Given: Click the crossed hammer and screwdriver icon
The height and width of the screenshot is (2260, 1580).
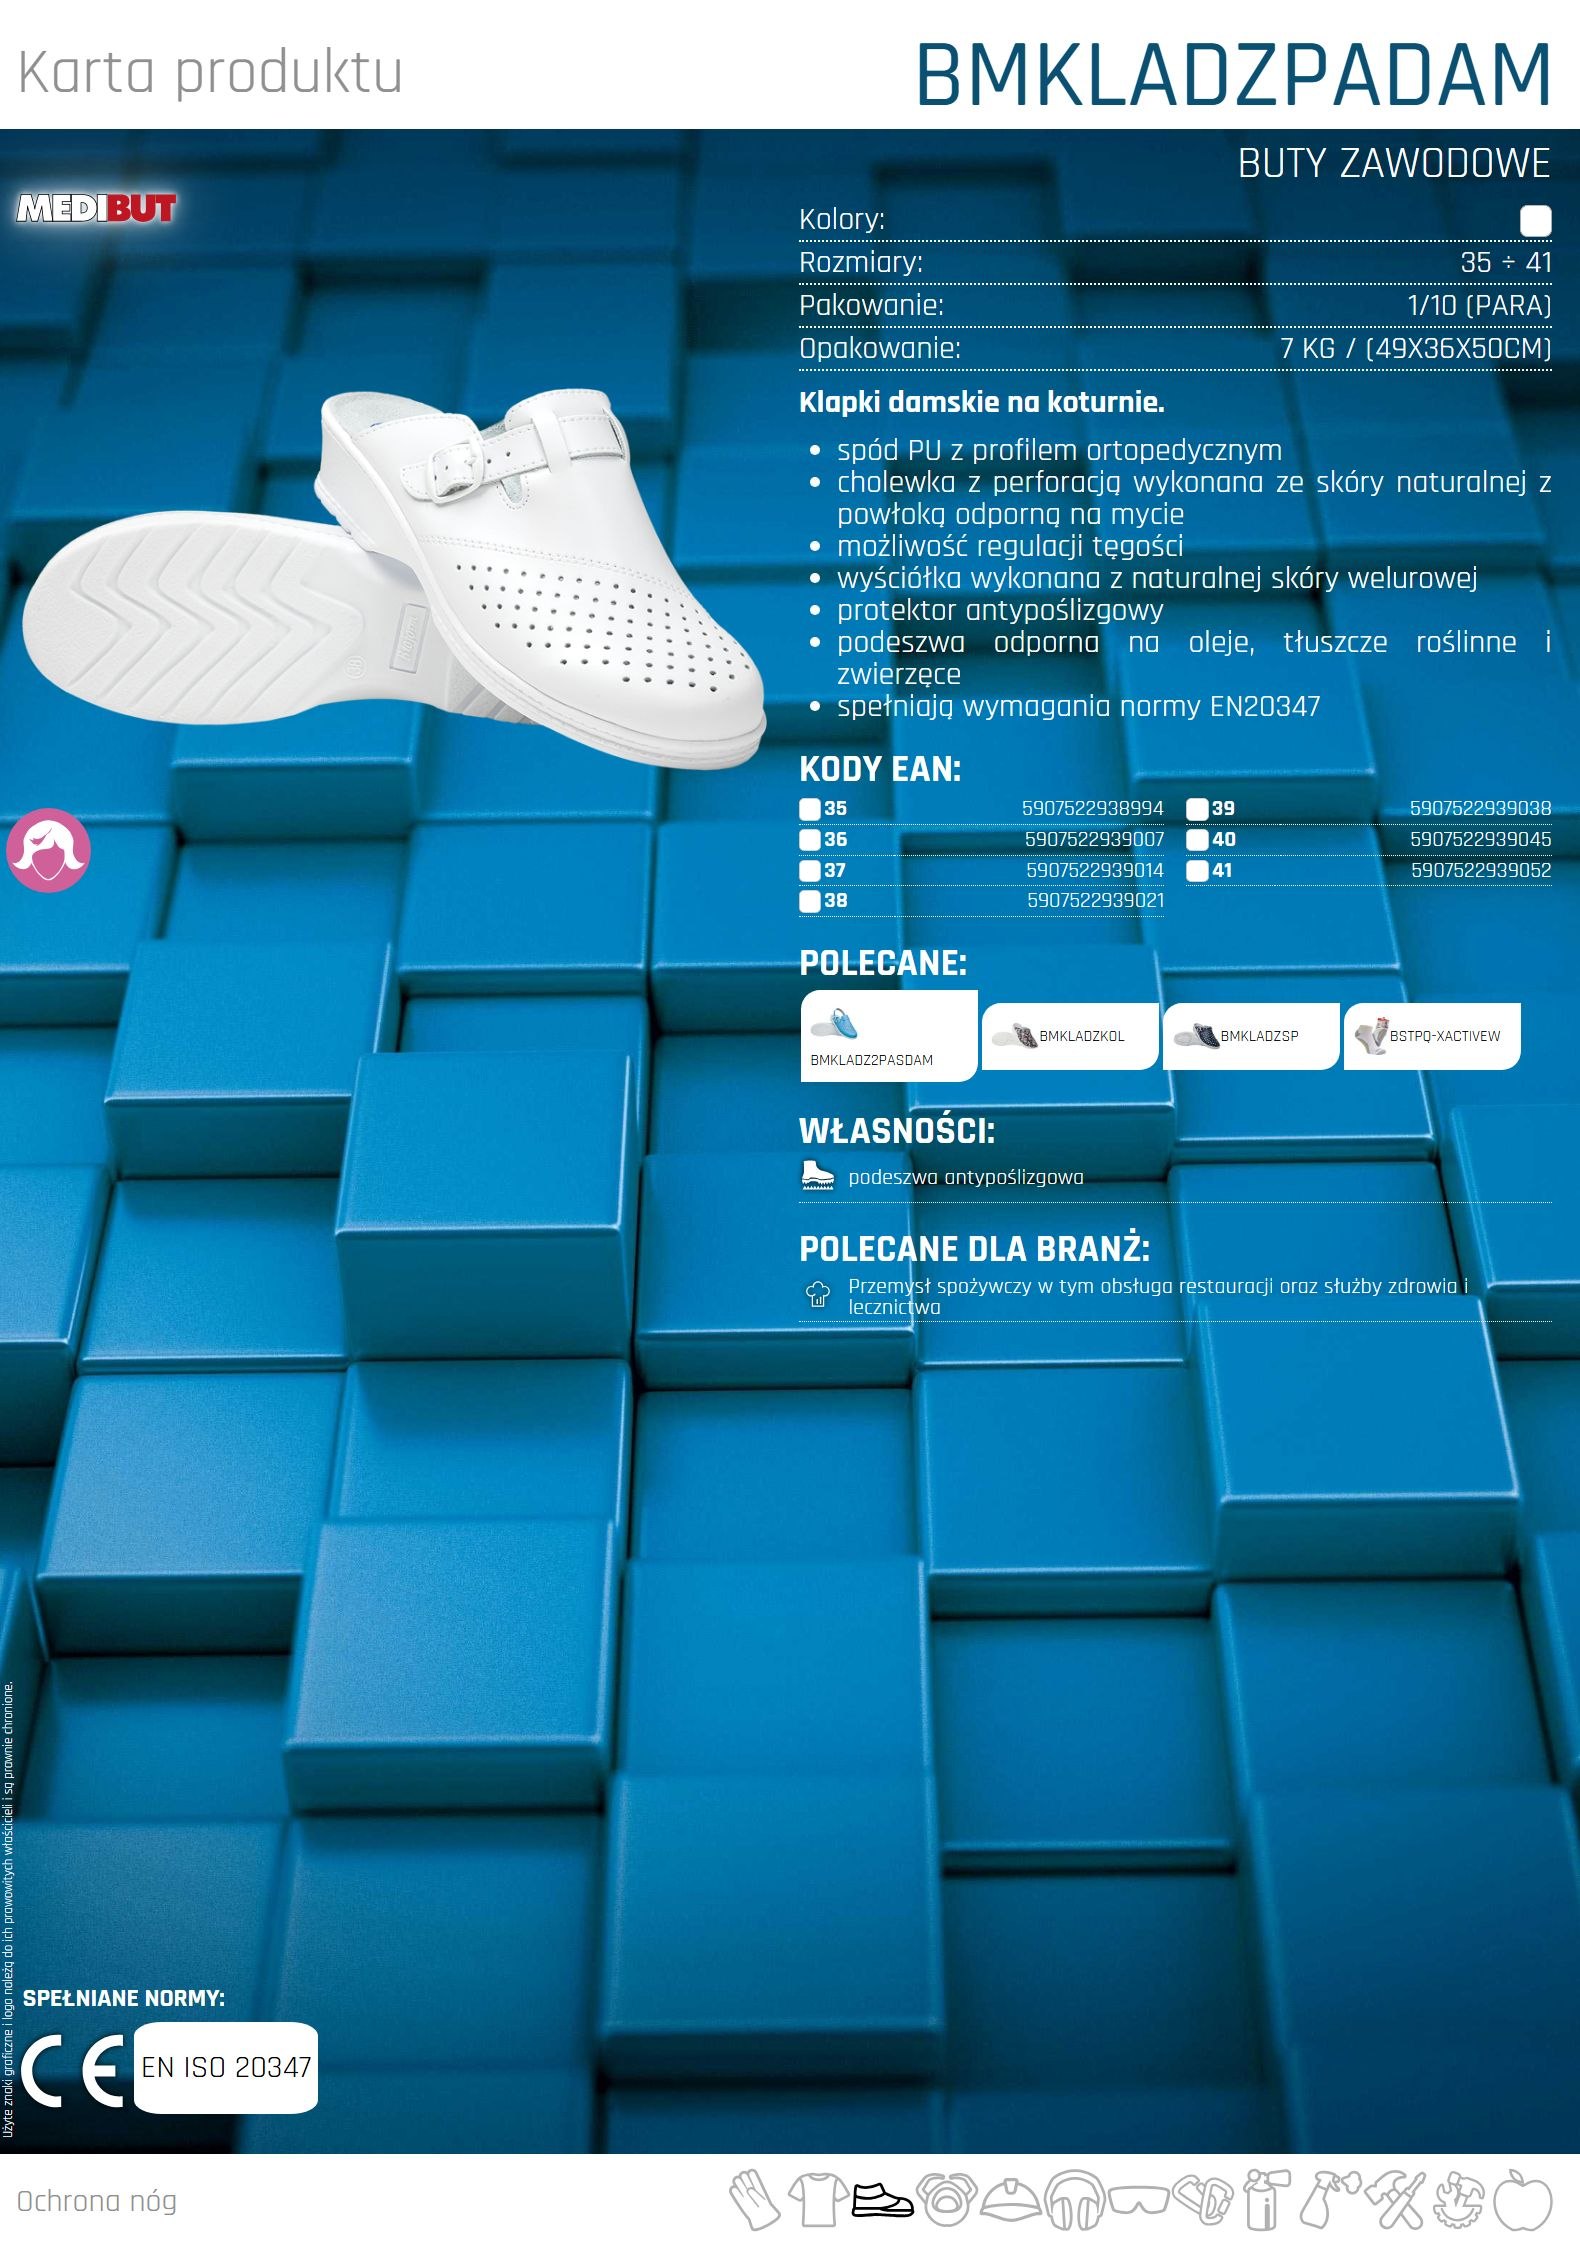Looking at the screenshot, I should point(1393,2200).
